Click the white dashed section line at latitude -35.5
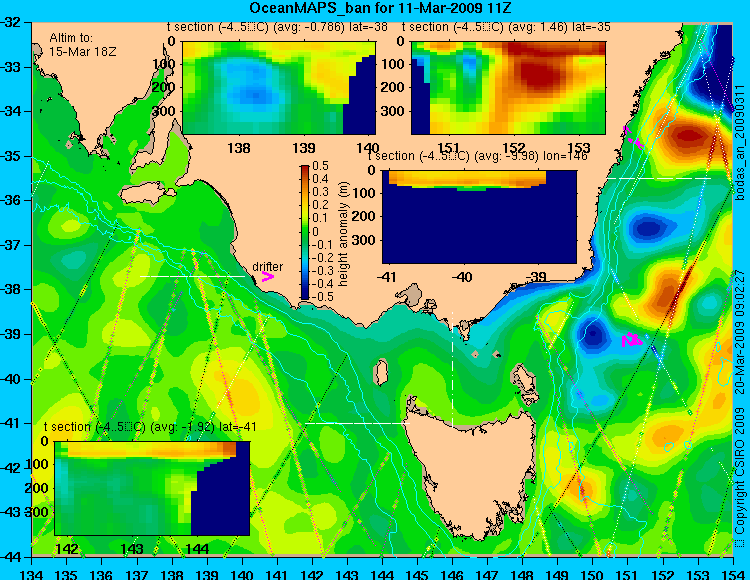The width and height of the screenshot is (750, 580). (x=659, y=178)
